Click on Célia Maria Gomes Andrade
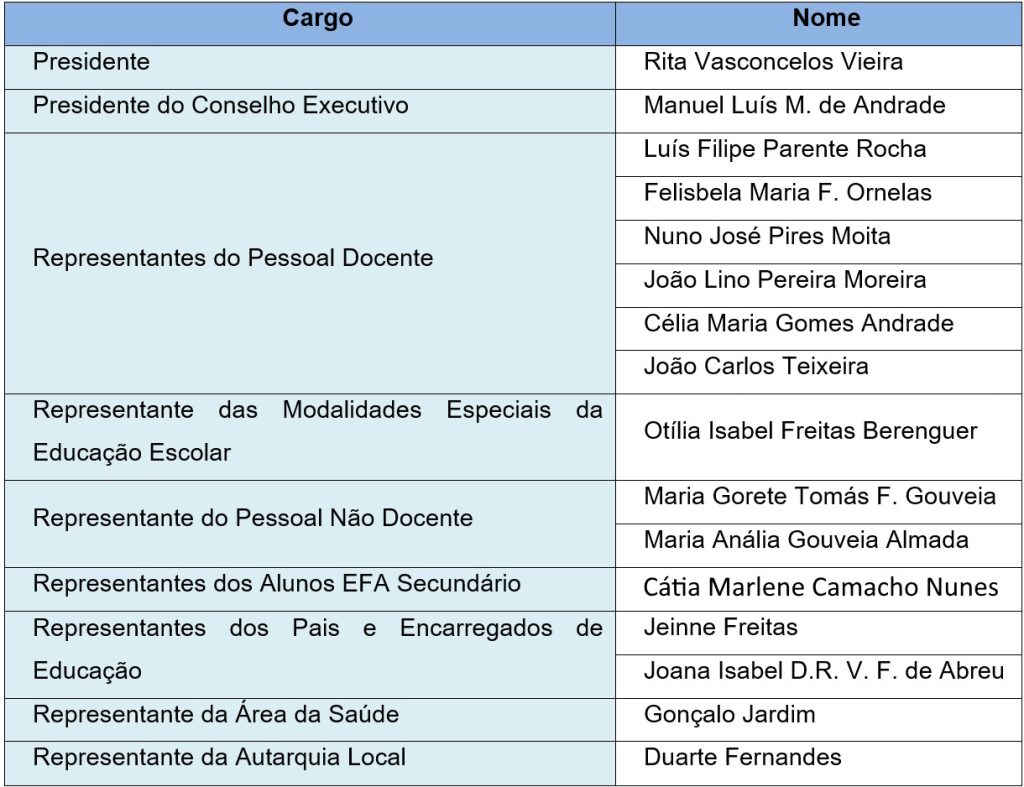 pyautogui.click(x=798, y=323)
